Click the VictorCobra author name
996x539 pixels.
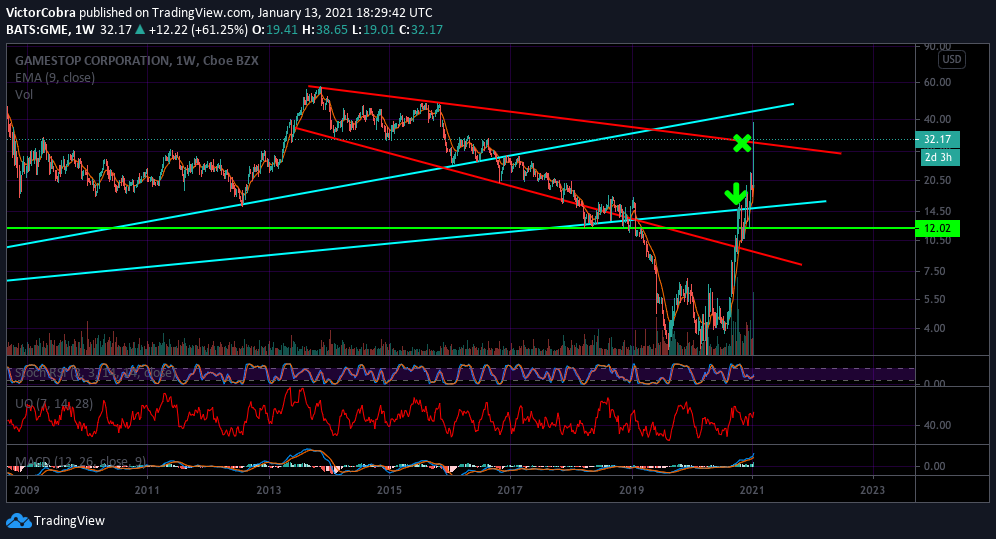41,13
